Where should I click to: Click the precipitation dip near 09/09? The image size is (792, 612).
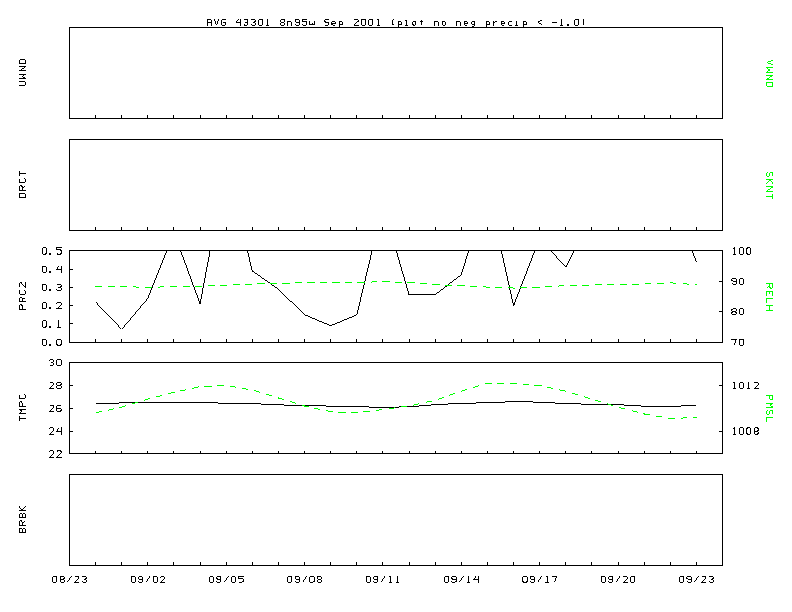coord(331,325)
